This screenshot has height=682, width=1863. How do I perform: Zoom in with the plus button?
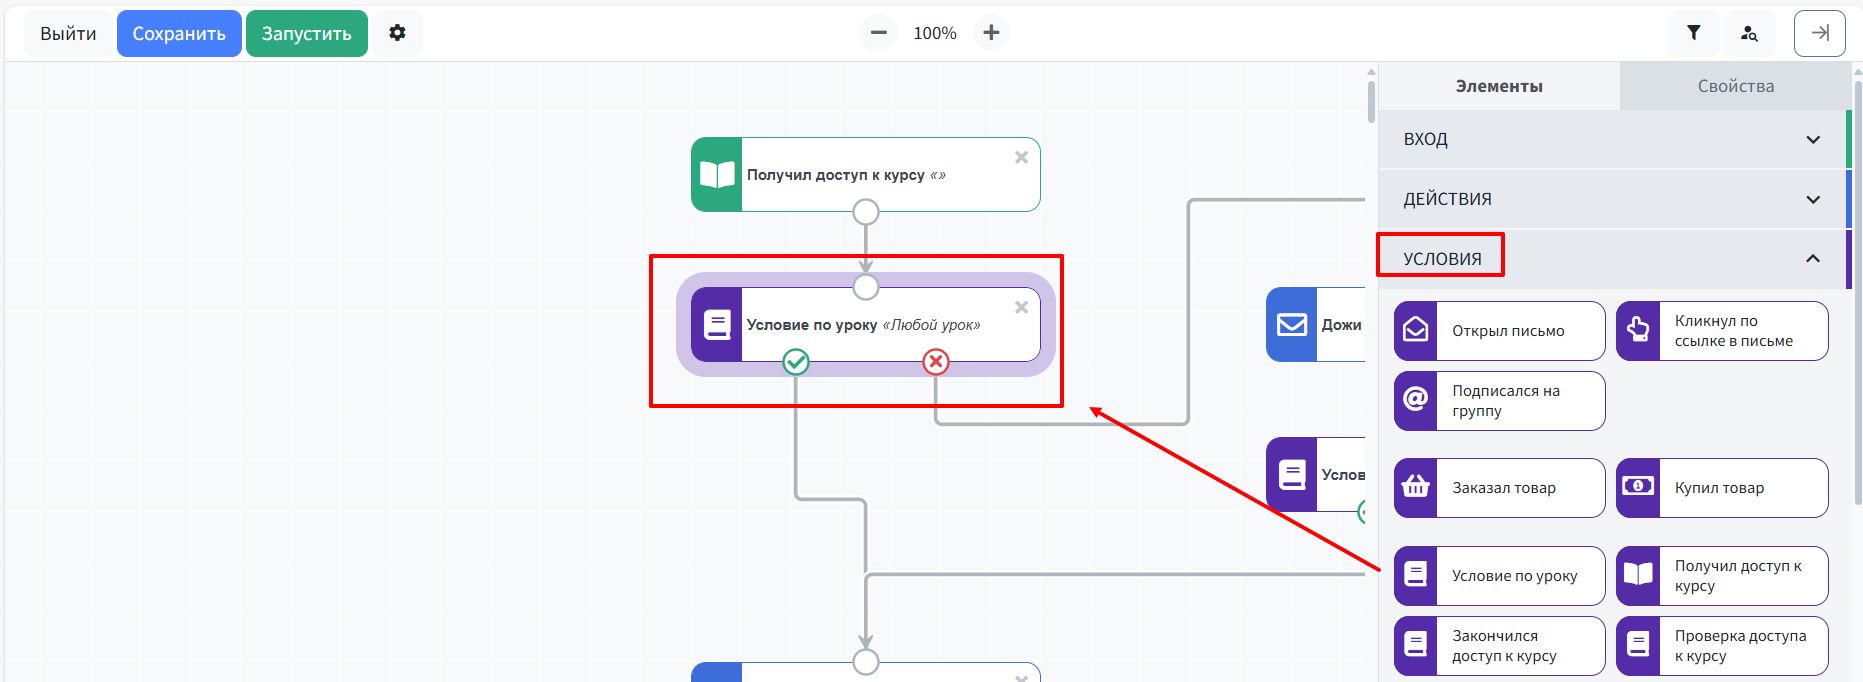[x=991, y=33]
